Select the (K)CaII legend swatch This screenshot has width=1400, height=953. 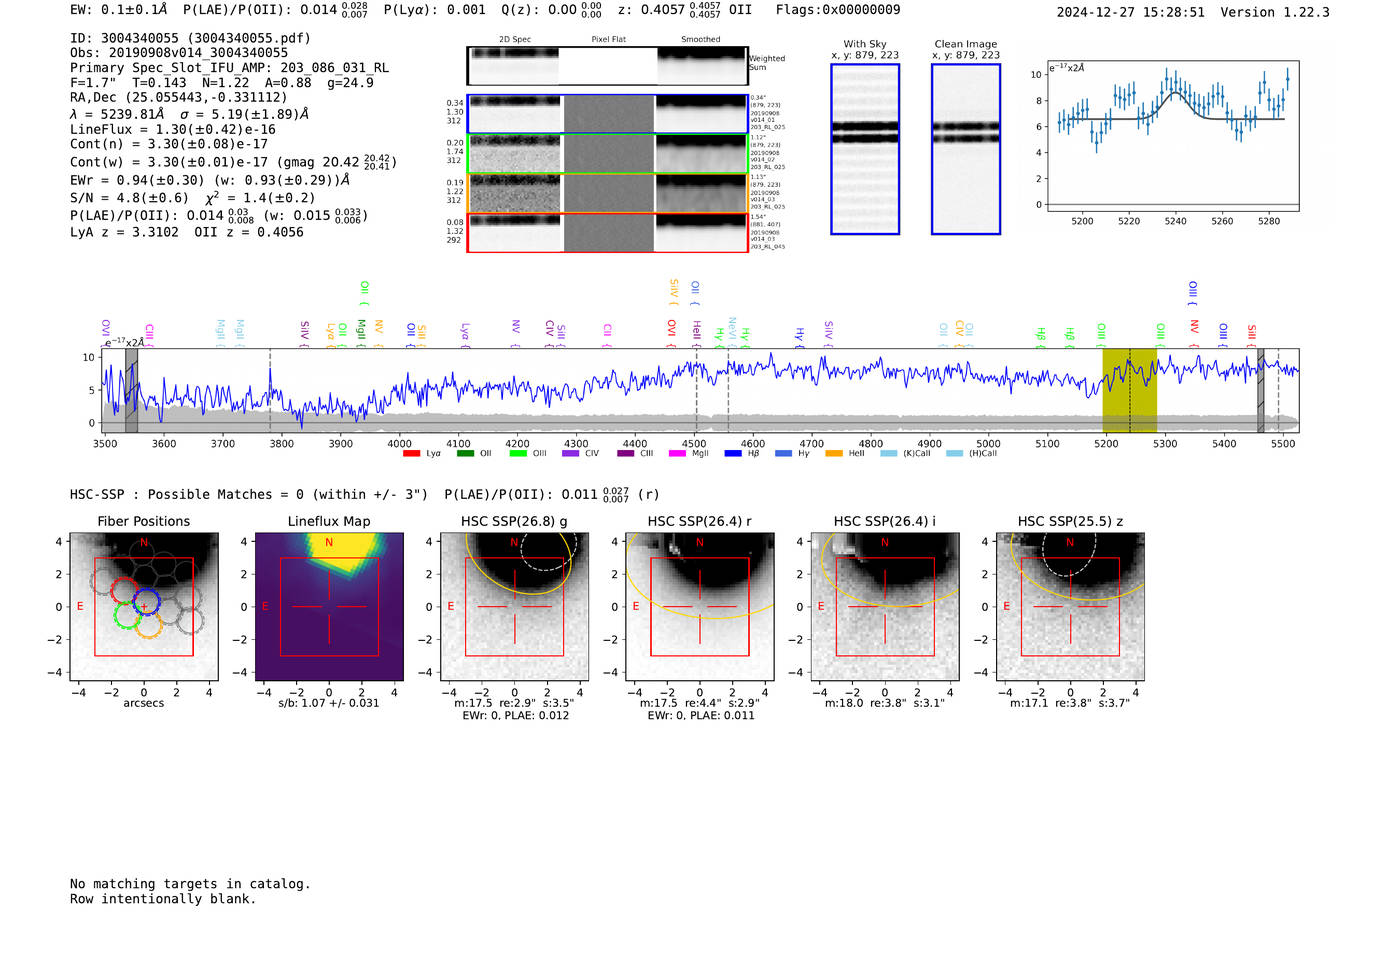pos(889,454)
